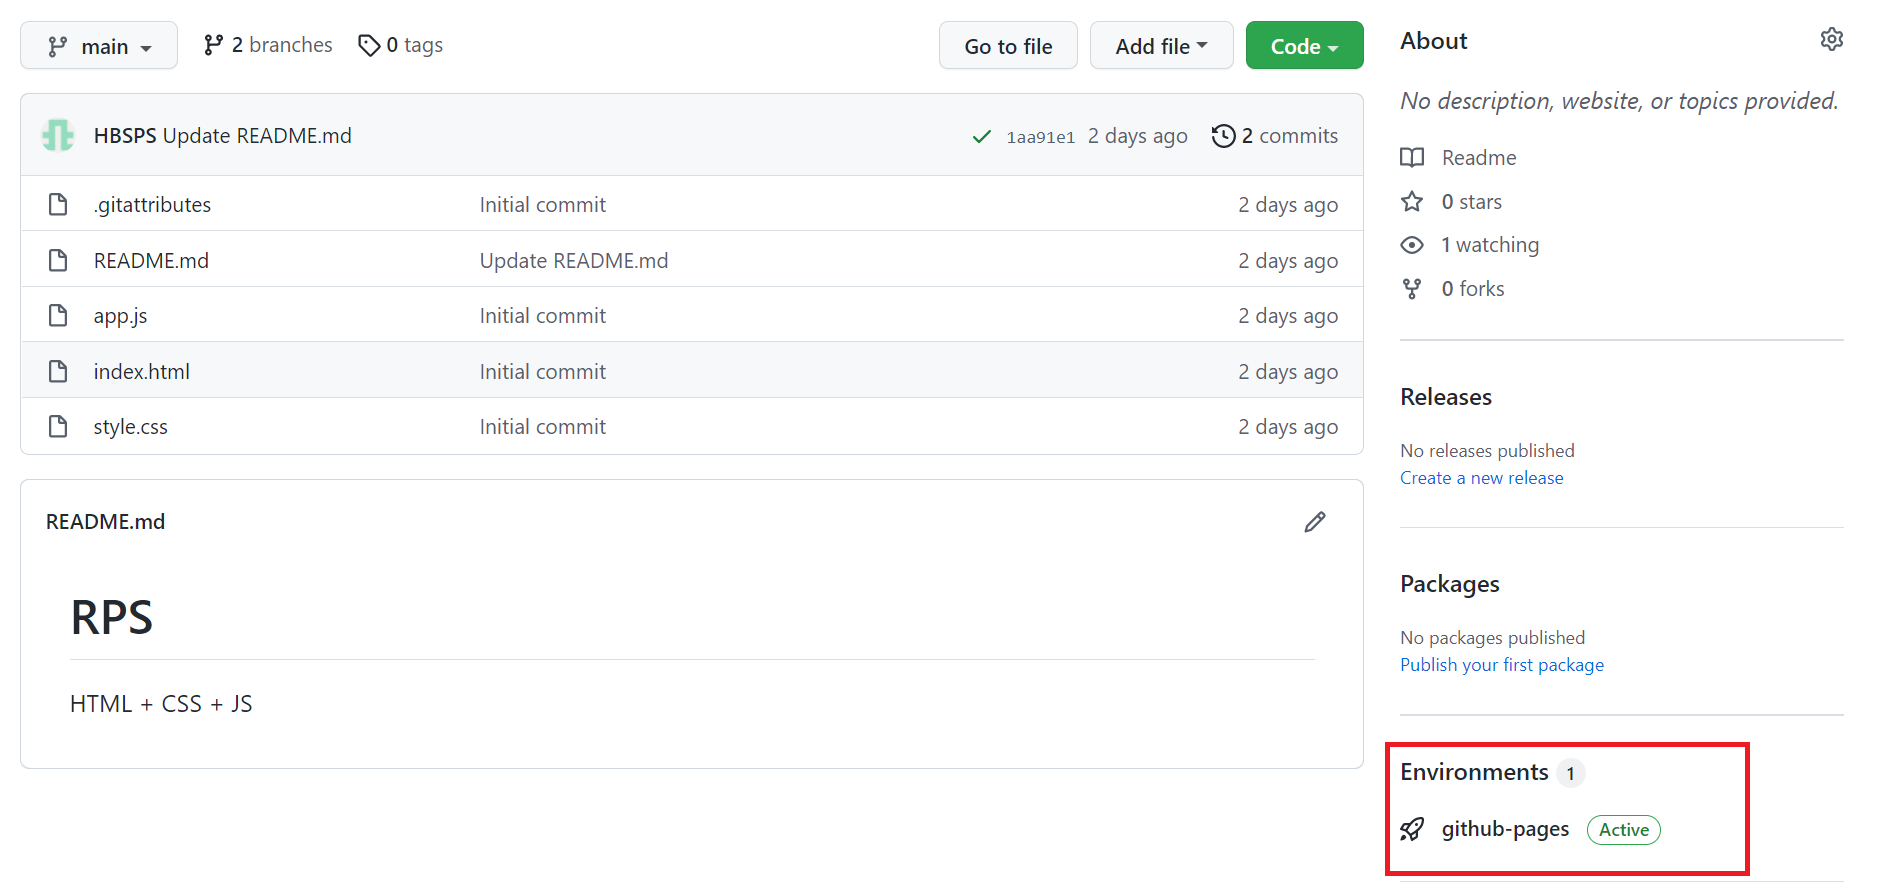Screen dimensions: 1884x893
Task: Click the Go to file button
Action: point(1008,46)
